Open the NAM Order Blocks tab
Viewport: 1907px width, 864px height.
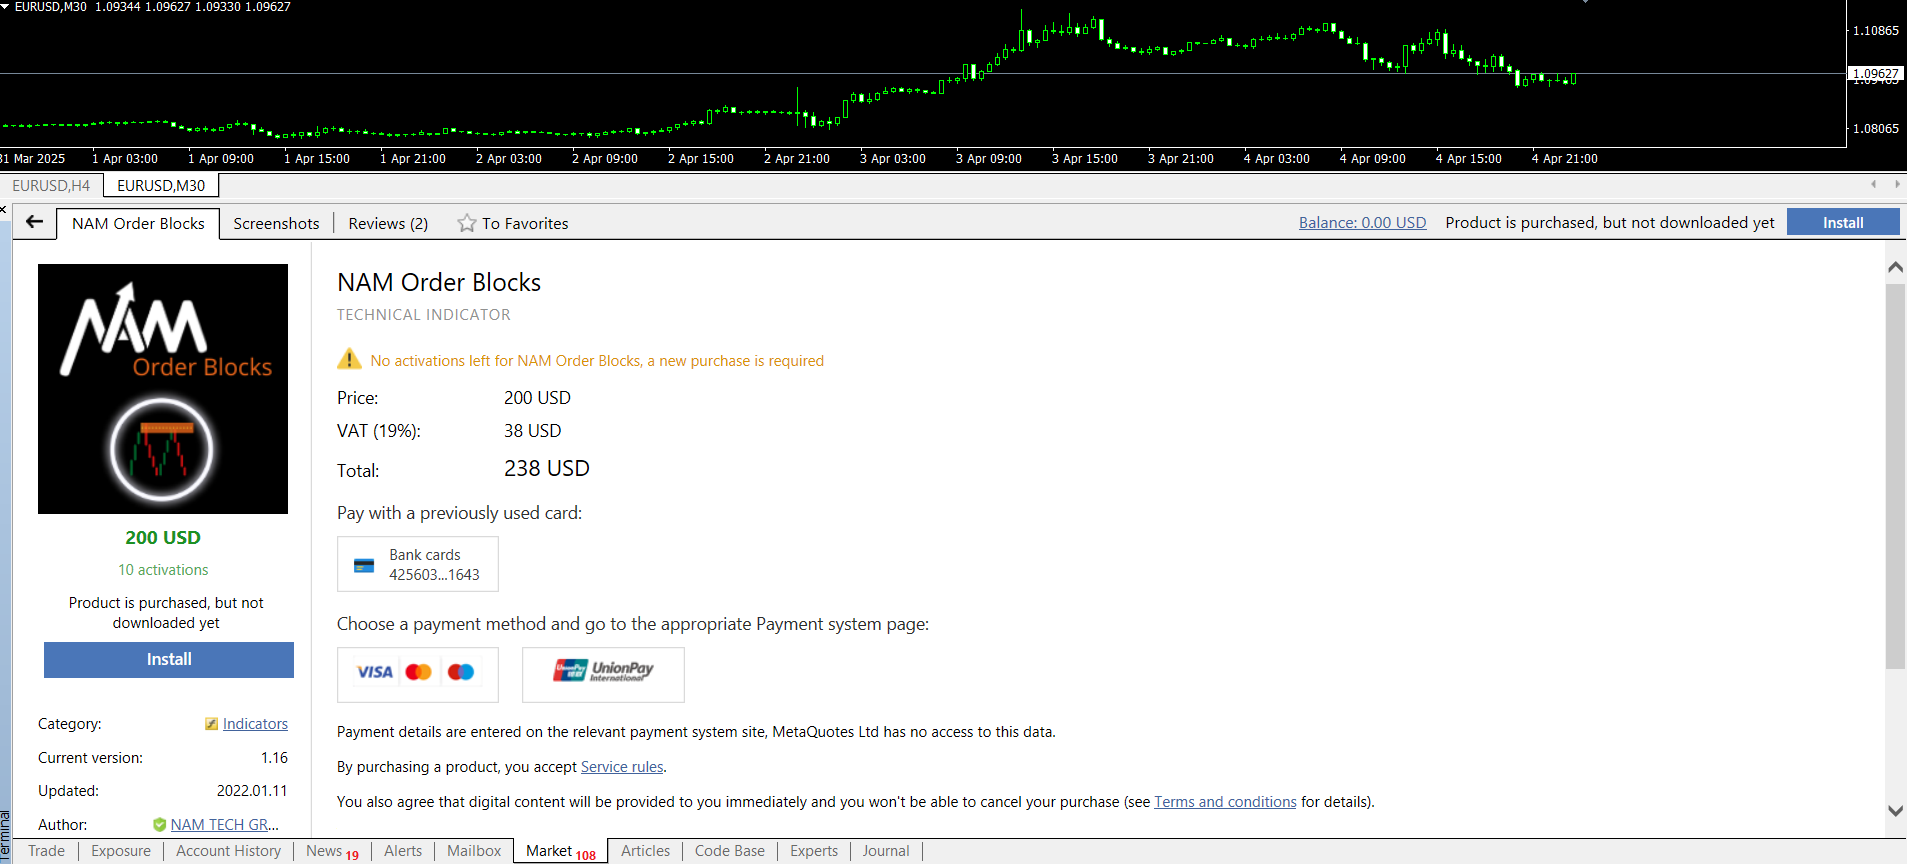click(138, 223)
